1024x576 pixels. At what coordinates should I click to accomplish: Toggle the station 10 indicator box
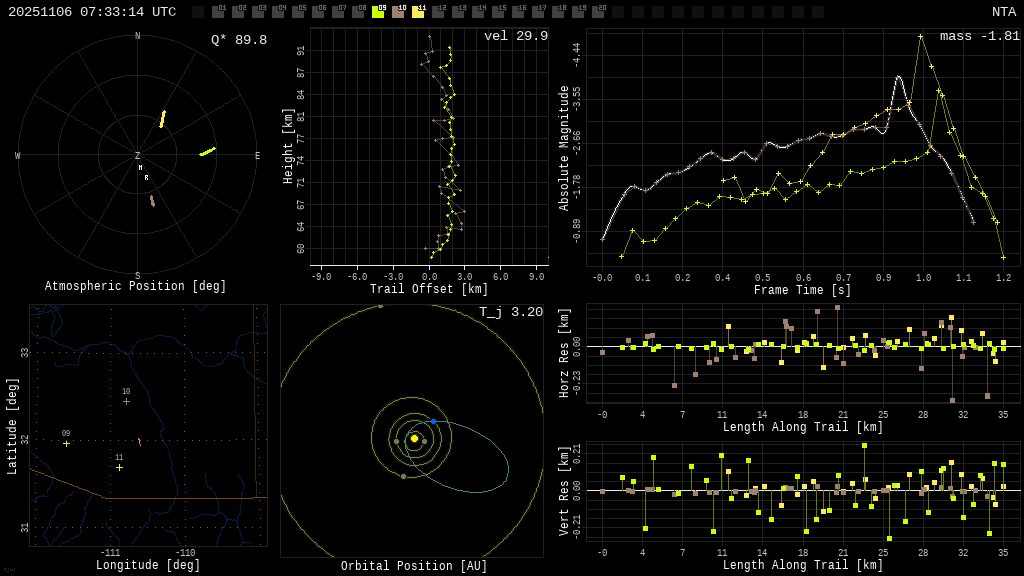pyautogui.click(x=398, y=12)
